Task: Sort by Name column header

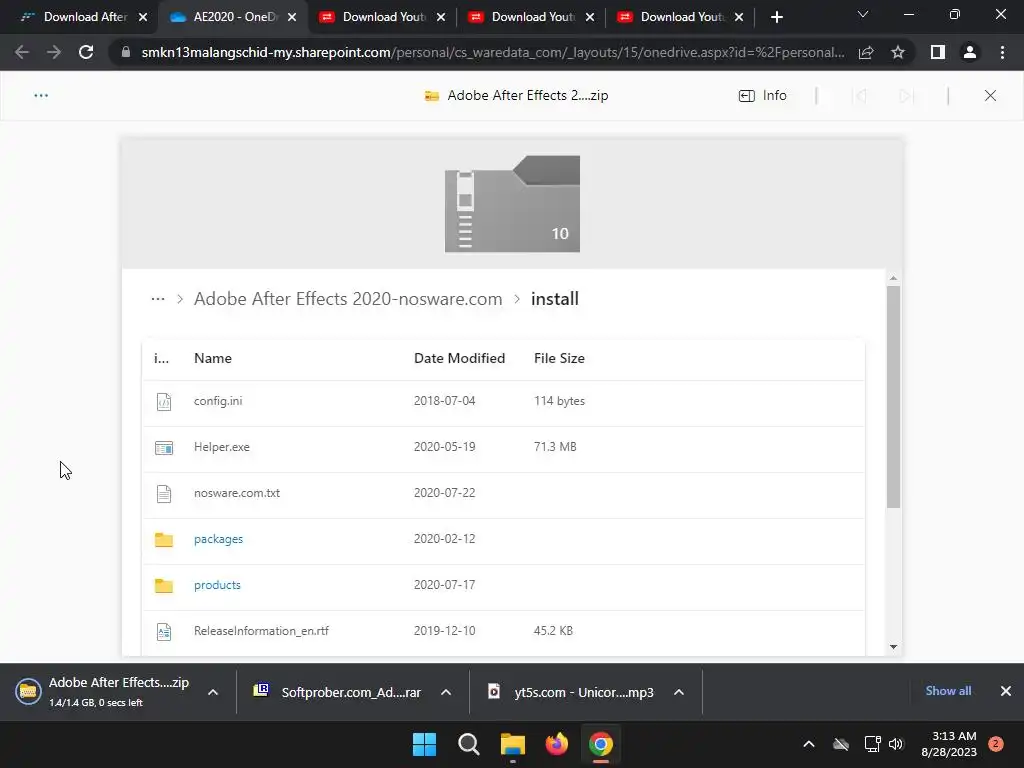Action: click(213, 358)
